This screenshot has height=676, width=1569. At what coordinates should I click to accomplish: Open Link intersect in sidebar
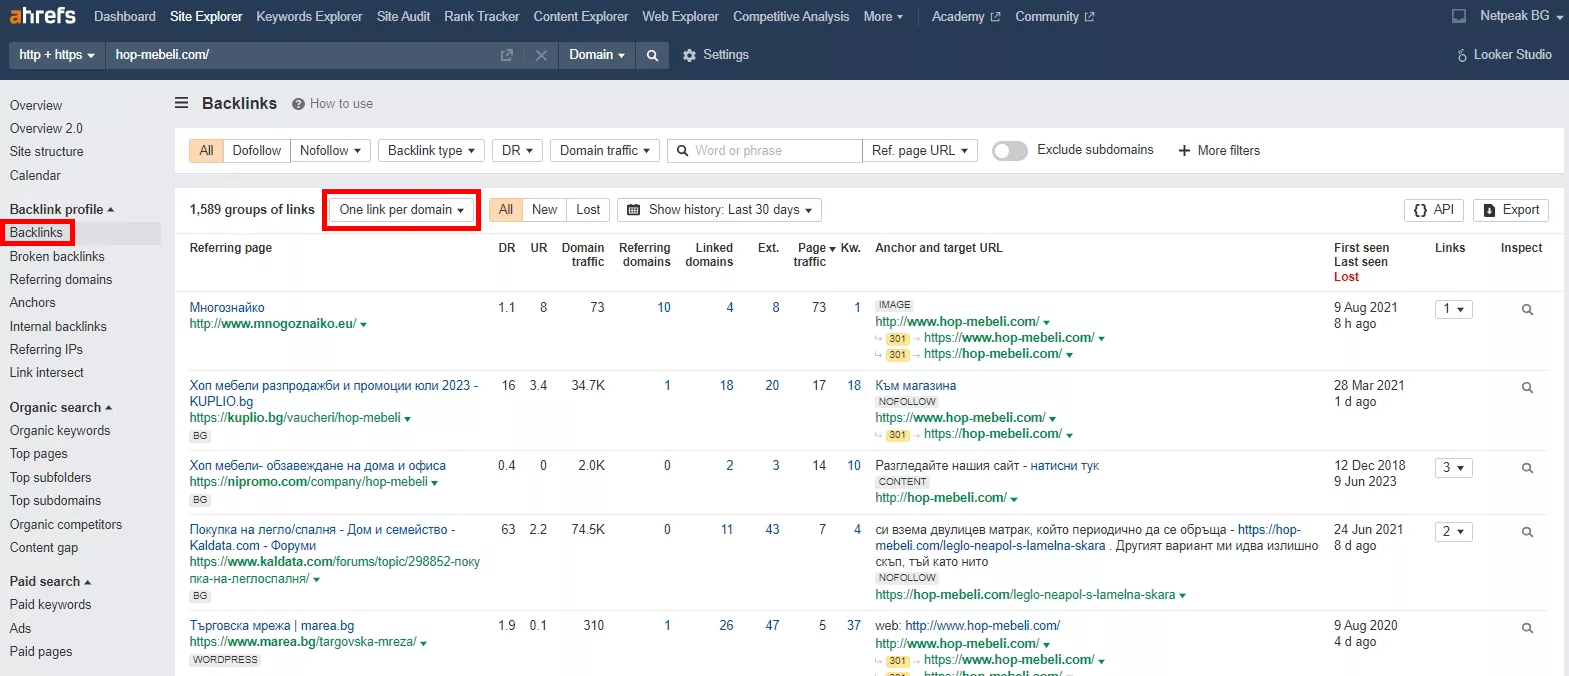[x=47, y=372]
